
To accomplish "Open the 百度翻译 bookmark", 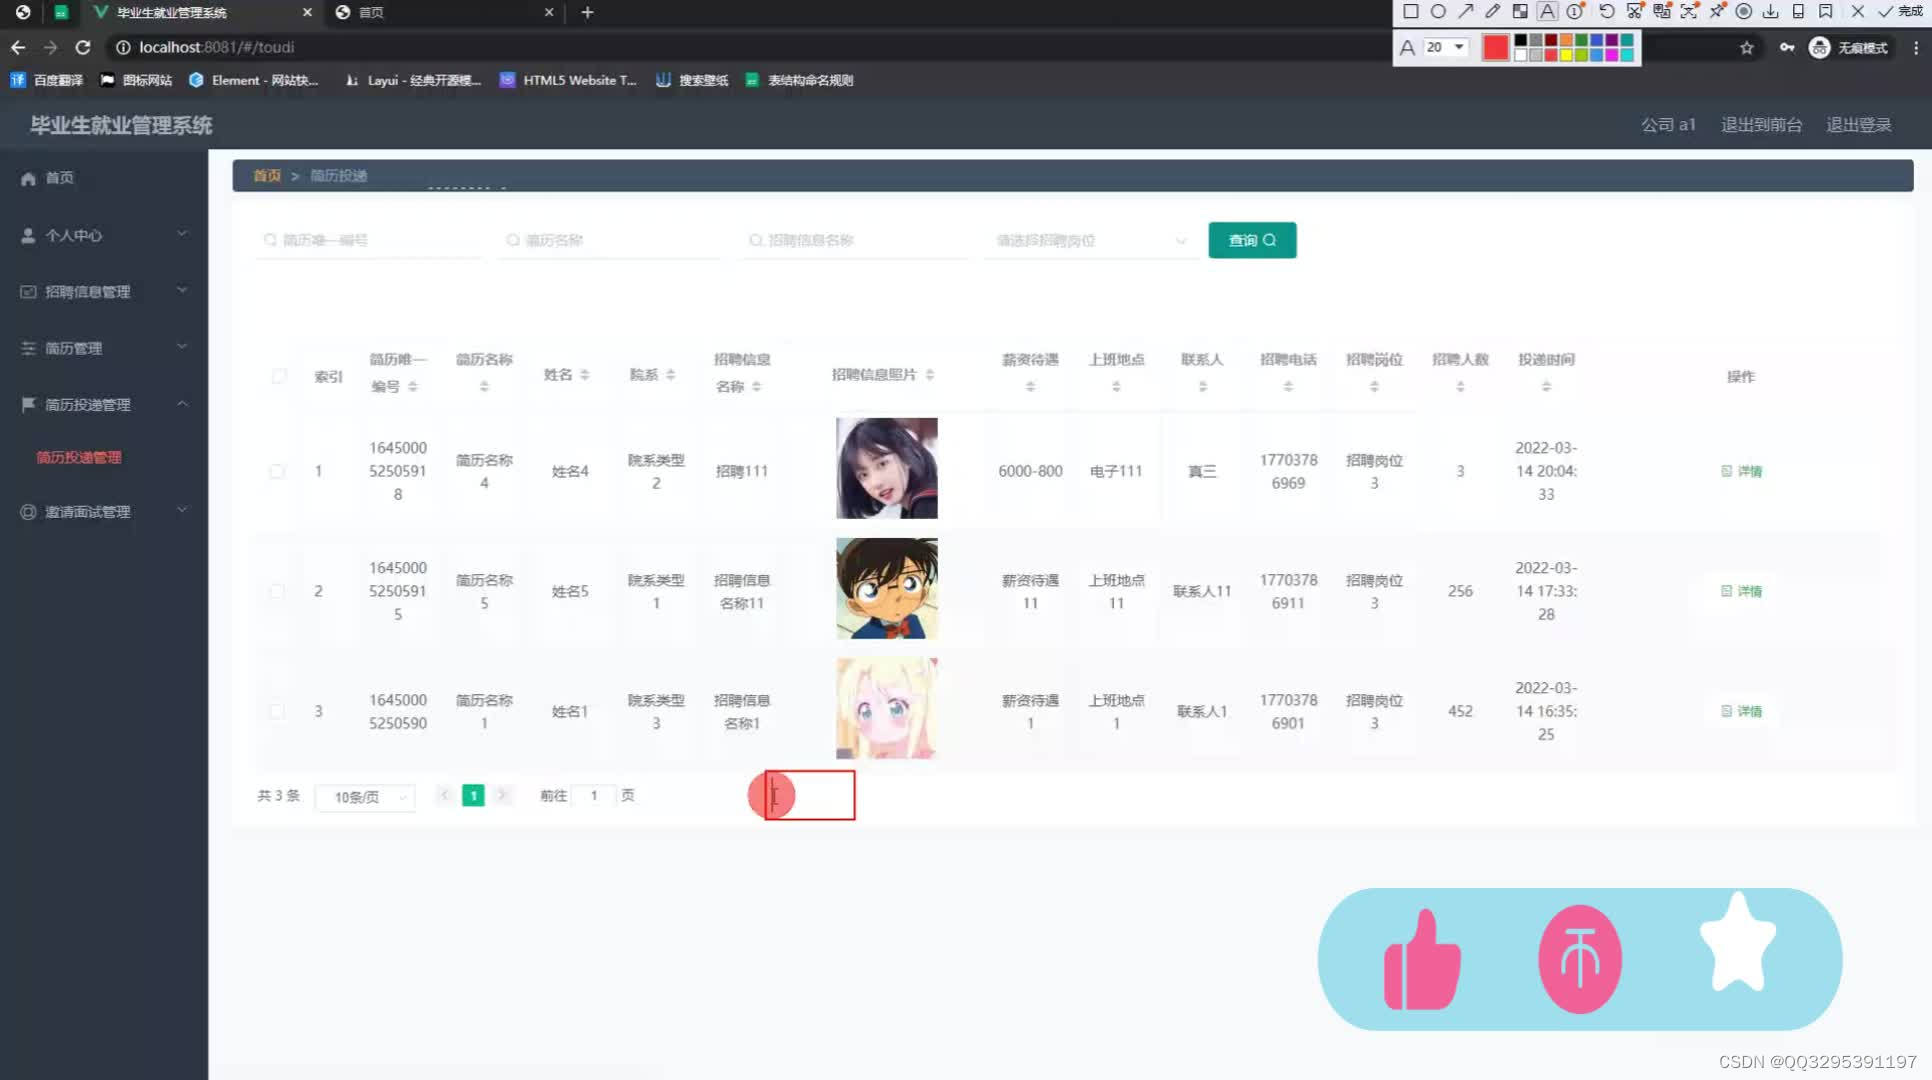I will pyautogui.click(x=47, y=80).
